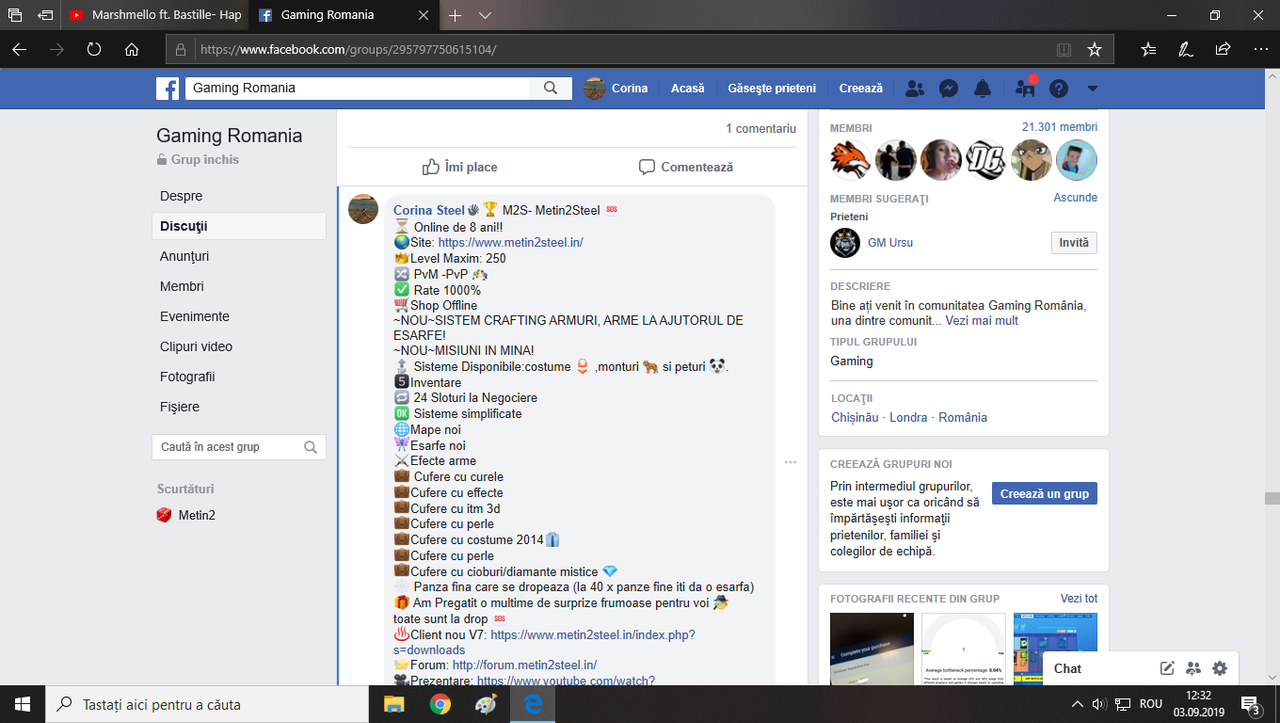Viewport: 1280px width, 723px height.
Task: Click the Facebook search field
Action: (x=356, y=88)
